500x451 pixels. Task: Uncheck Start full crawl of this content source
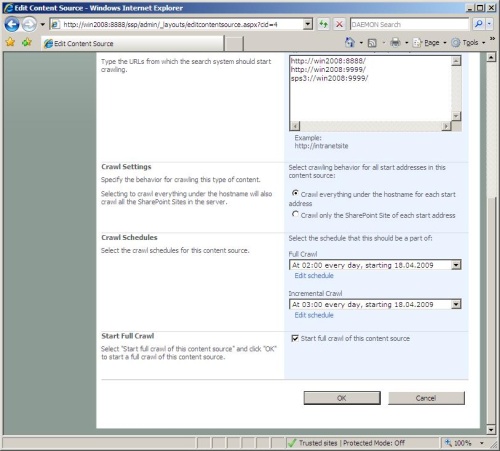[x=295, y=338]
